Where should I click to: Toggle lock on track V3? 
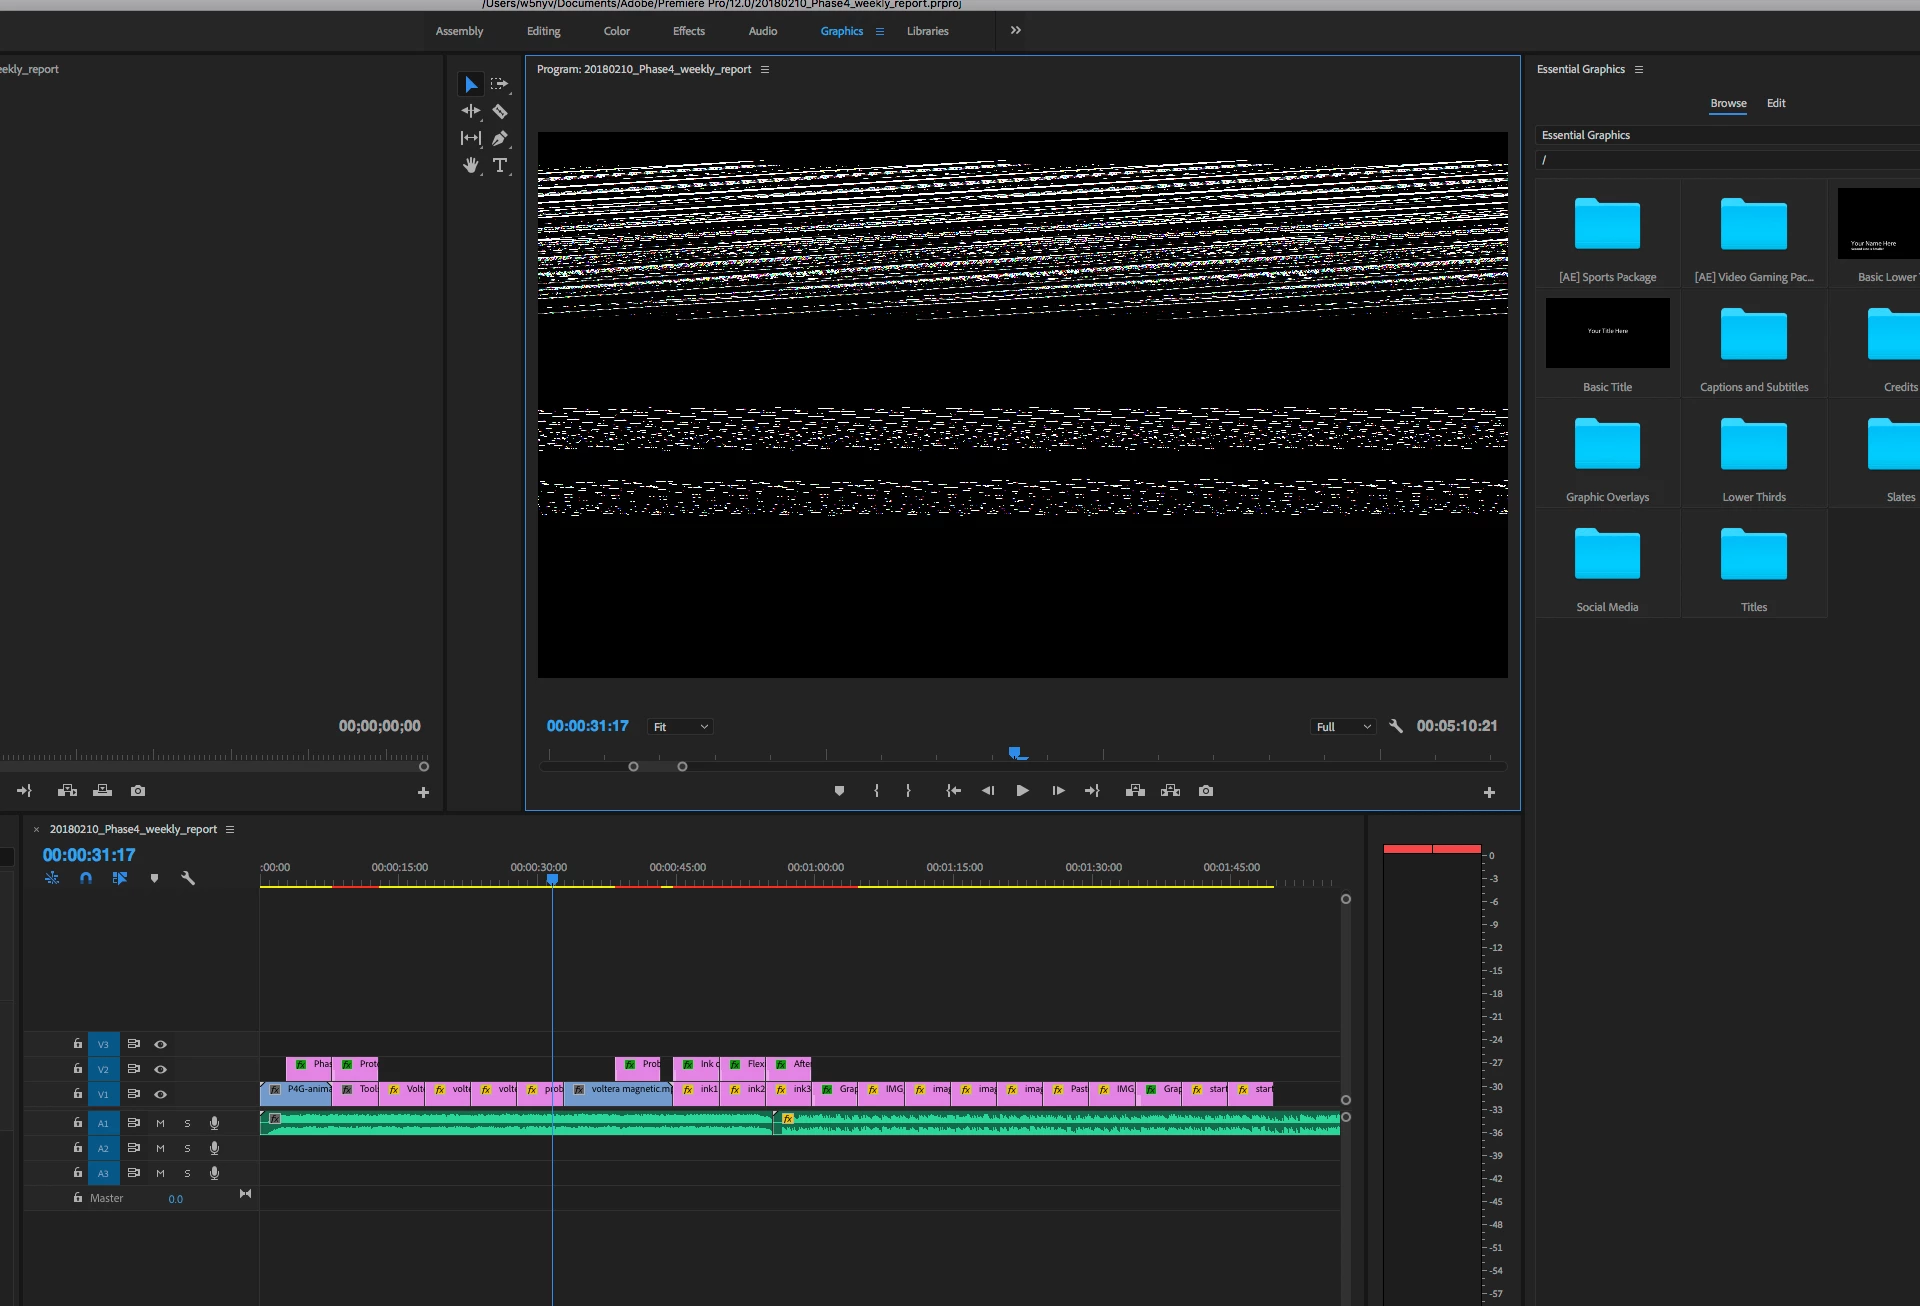(x=77, y=1044)
